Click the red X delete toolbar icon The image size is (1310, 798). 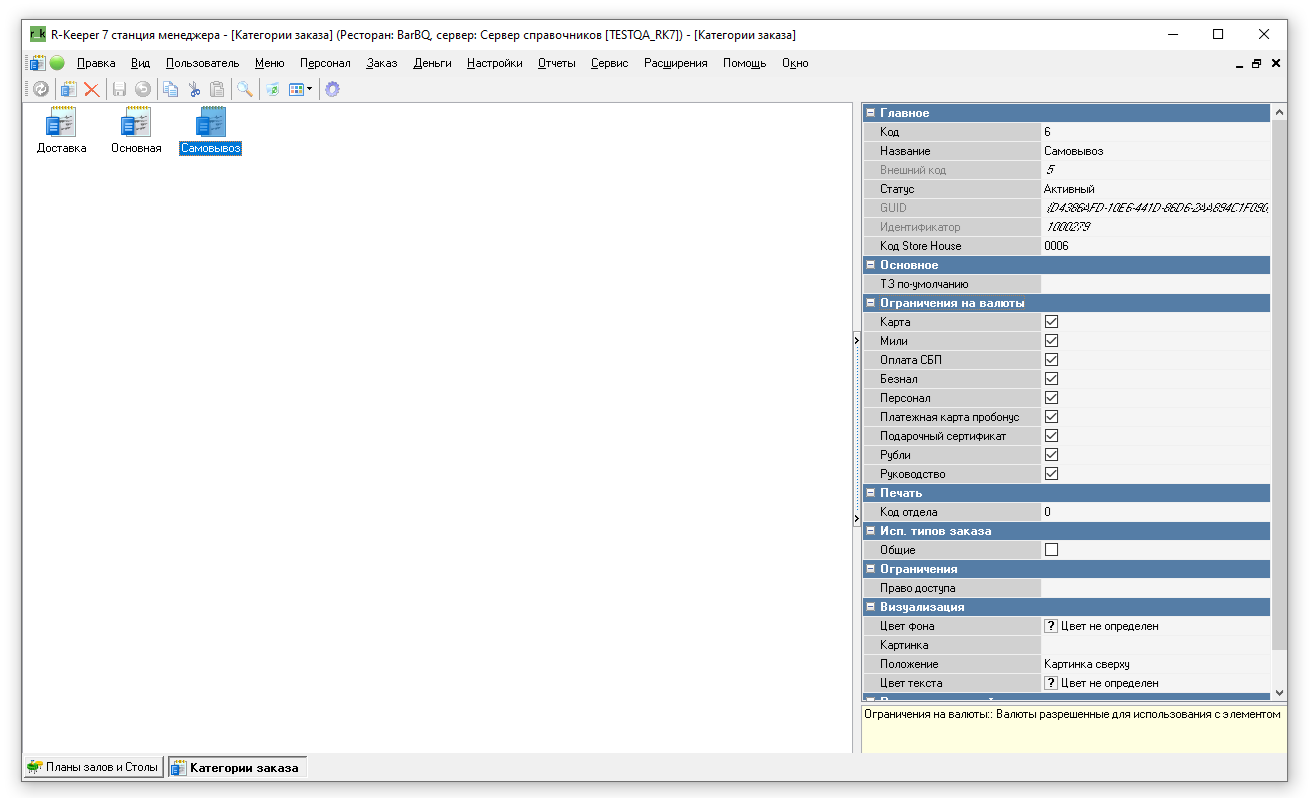click(x=92, y=89)
